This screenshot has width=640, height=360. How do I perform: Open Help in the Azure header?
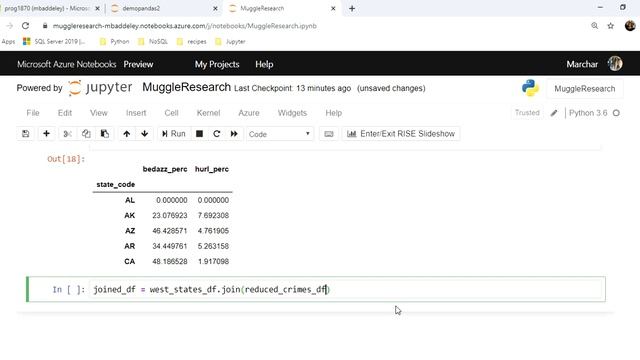tap(264, 64)
